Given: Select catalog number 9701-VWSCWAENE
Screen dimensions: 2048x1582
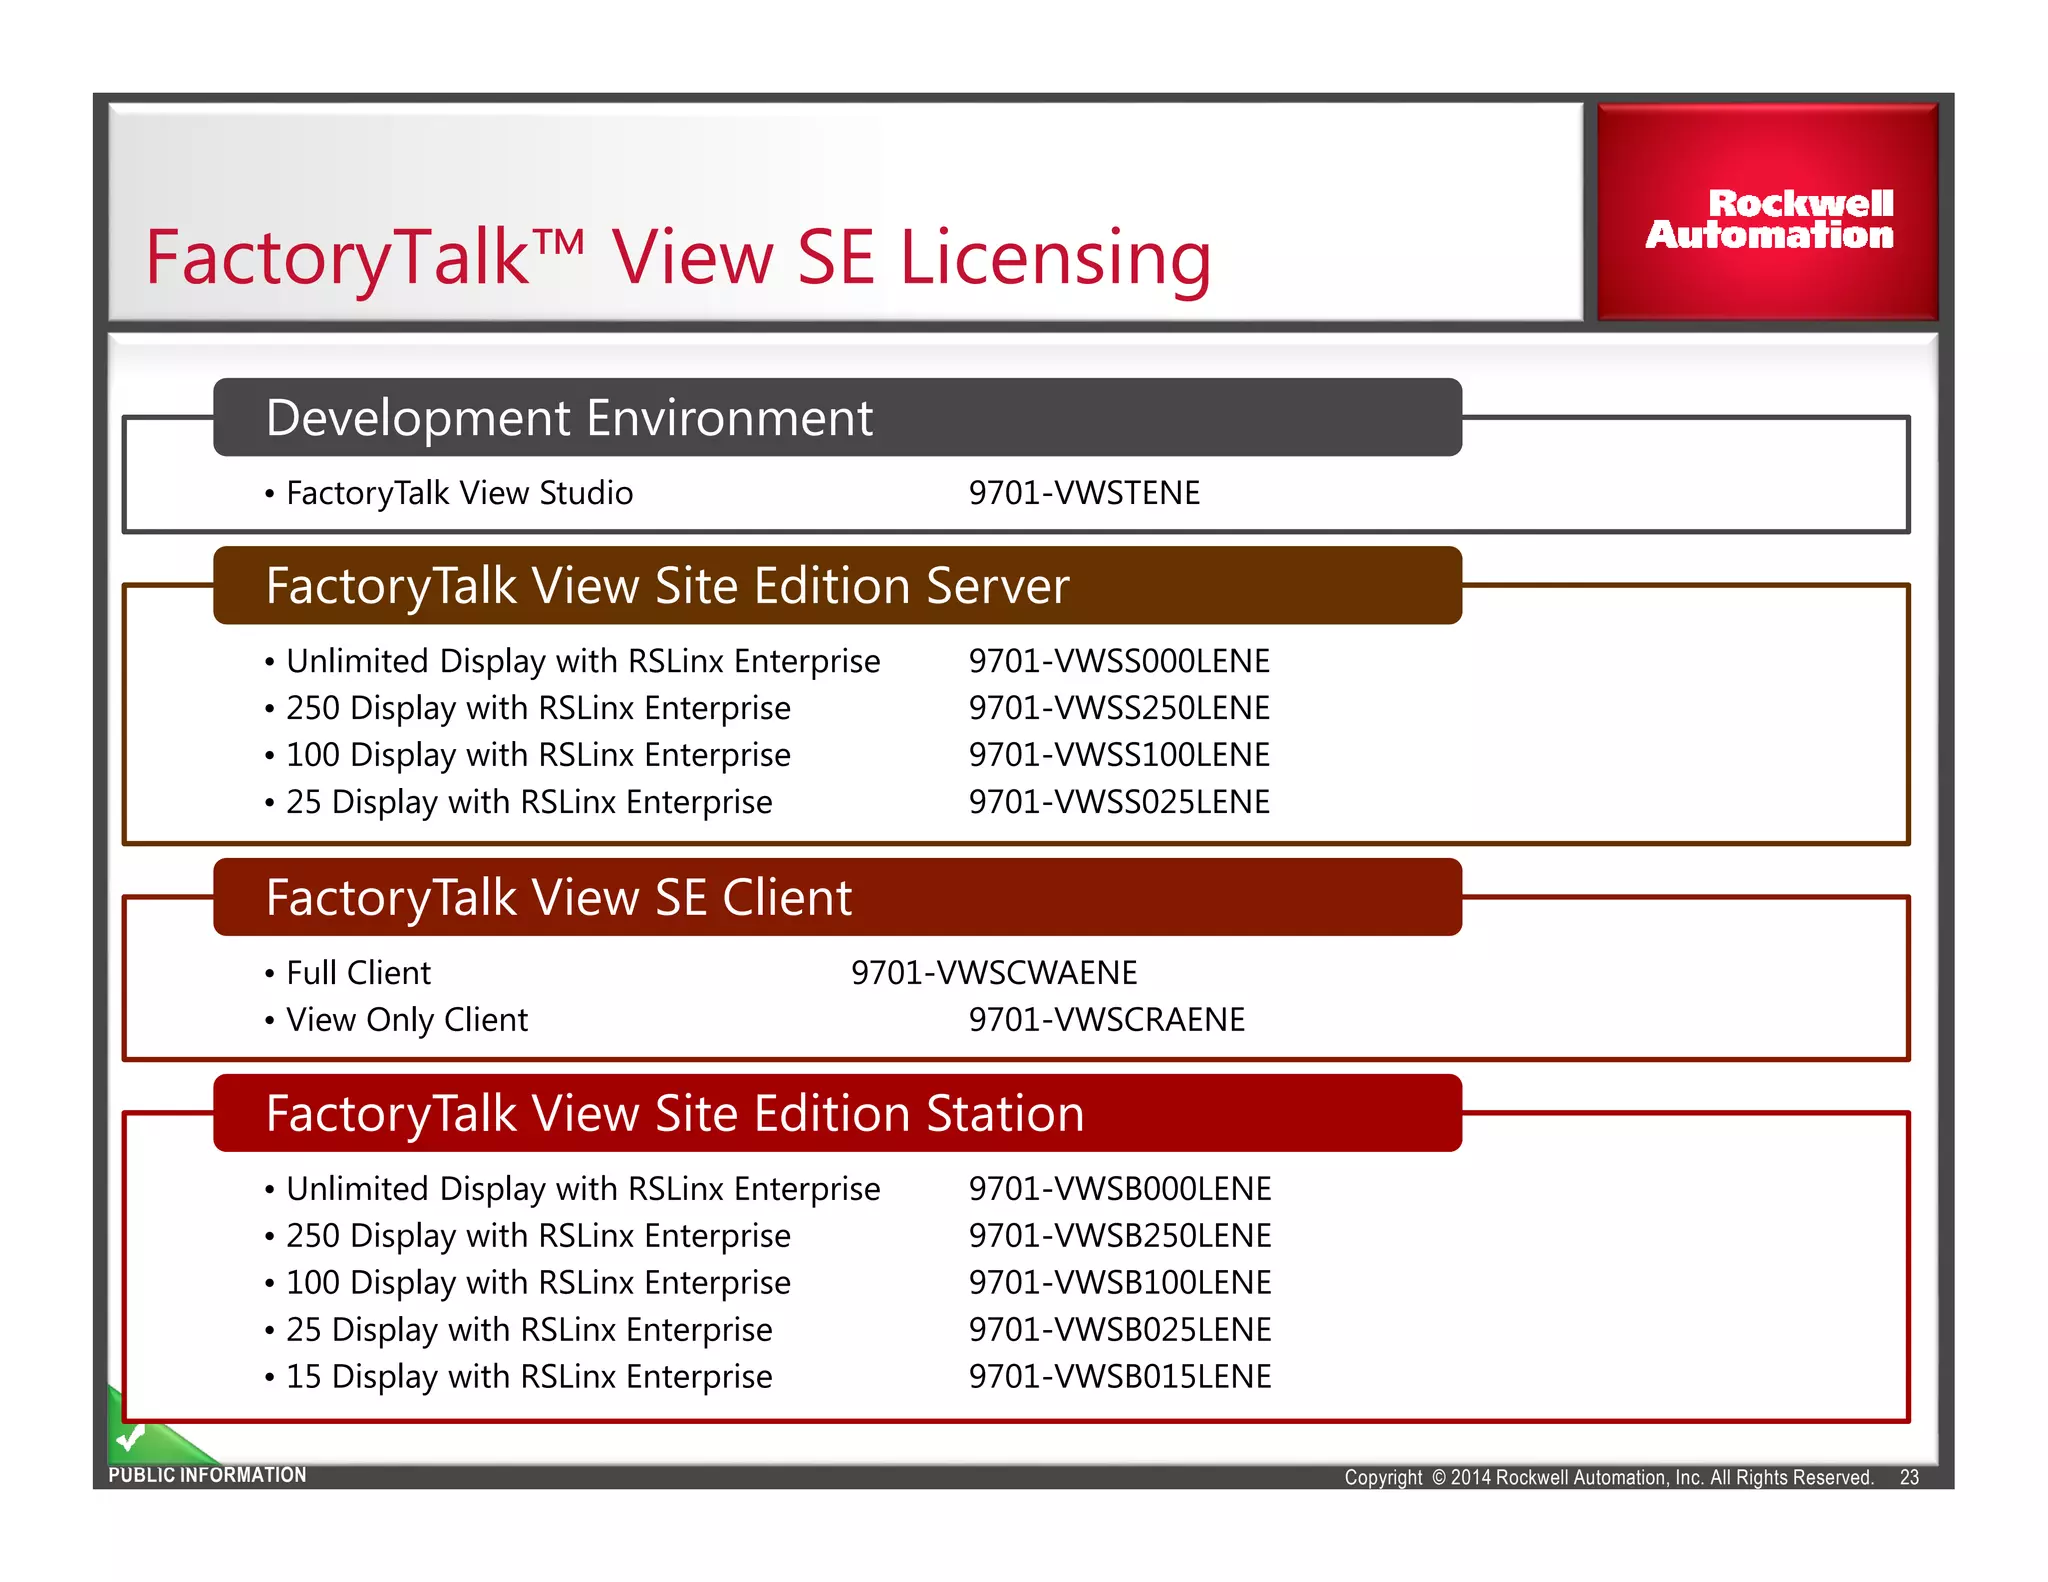Looking at the screenshot, I should click(994, 973).
